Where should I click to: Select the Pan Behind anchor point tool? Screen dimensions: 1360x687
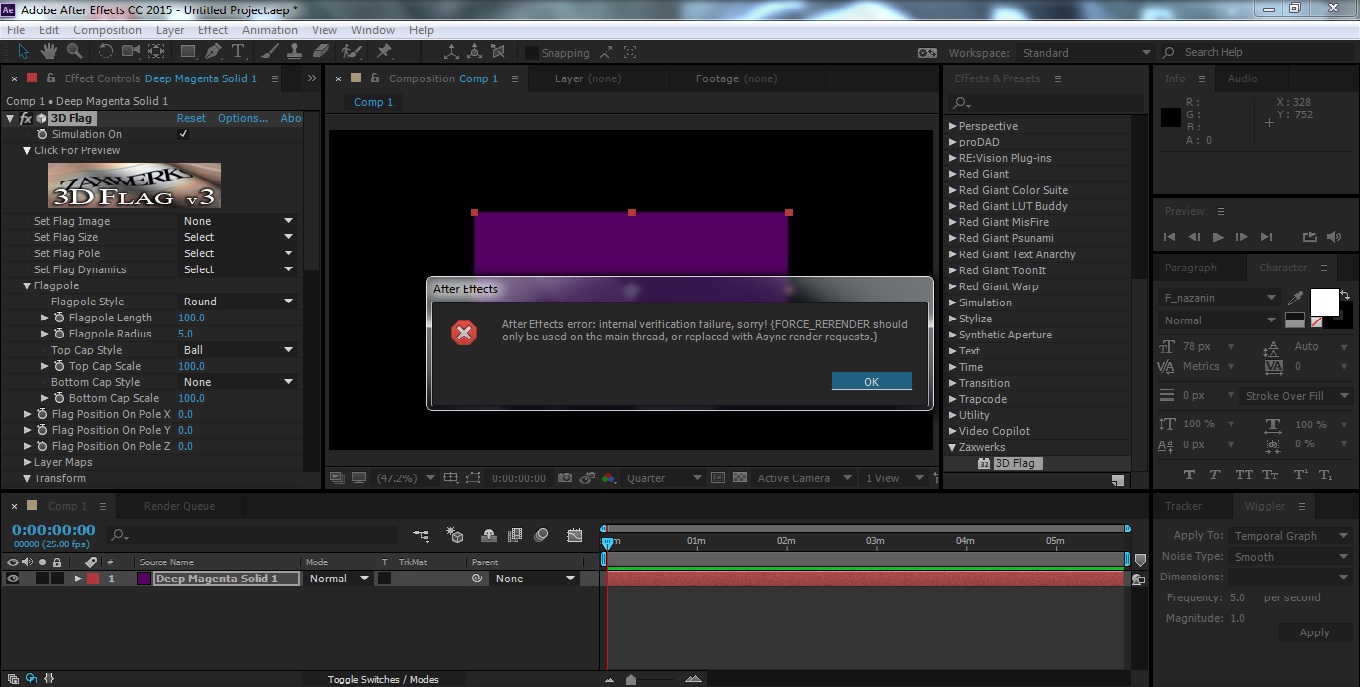click(x=157, y=51)
